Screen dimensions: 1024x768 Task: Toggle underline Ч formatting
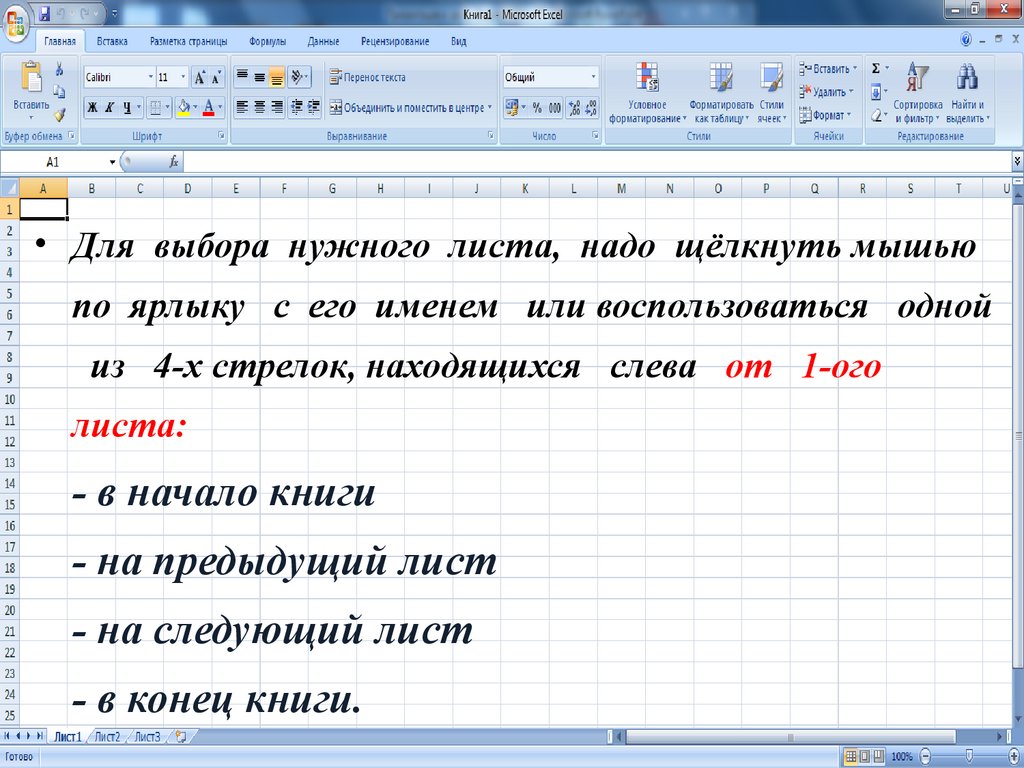click(x=127, y=108)
